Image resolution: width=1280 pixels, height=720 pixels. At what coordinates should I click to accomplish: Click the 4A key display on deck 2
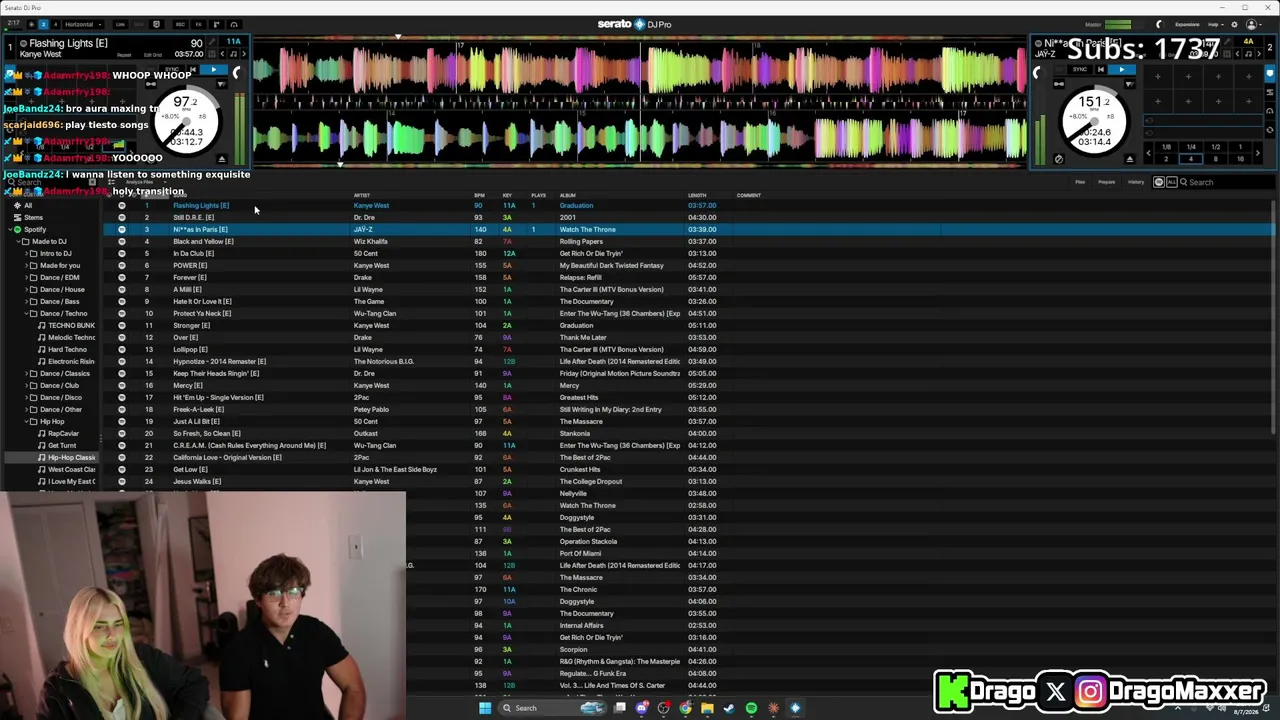pyautogui.click(x=1249, y=41)
